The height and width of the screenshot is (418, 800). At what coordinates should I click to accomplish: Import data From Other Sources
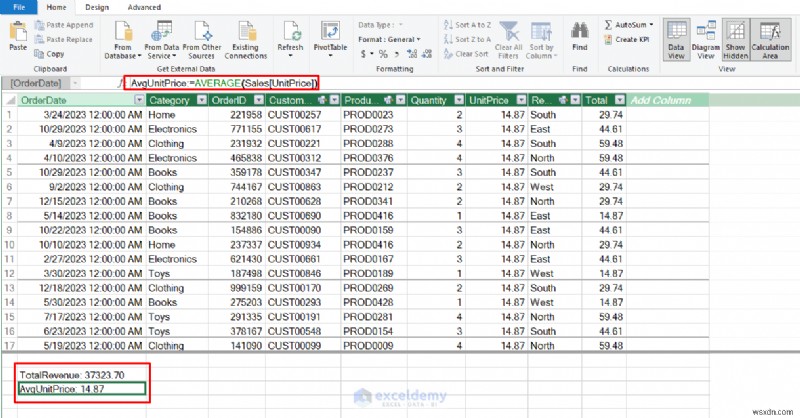point(202,40)
